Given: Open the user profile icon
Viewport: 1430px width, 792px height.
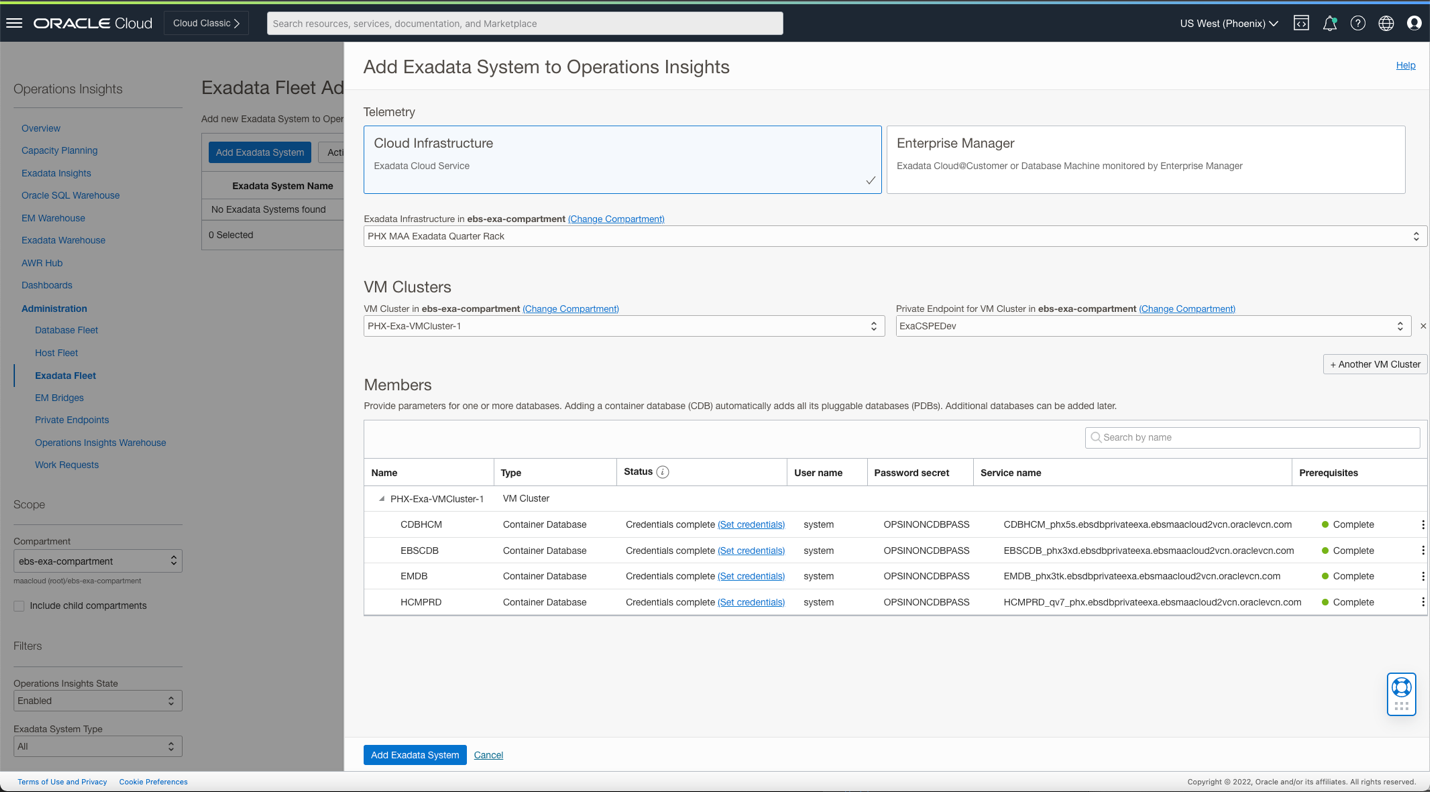Looking at the screenshot, I should [x=1414, y=23].
